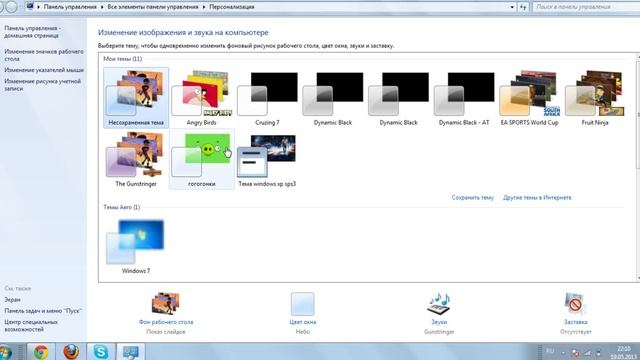The height and width of the screenshot is (360, 640).
Task: Click the Персонализация breadcrumb segment
Action: [232, 7]
